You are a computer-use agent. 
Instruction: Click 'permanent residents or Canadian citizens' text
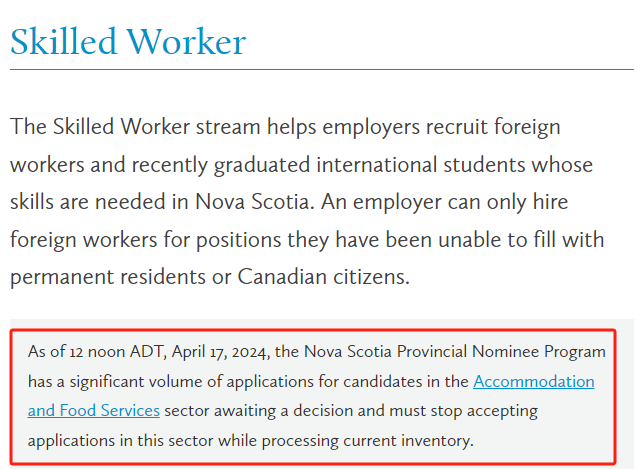(x=210, y=277)
